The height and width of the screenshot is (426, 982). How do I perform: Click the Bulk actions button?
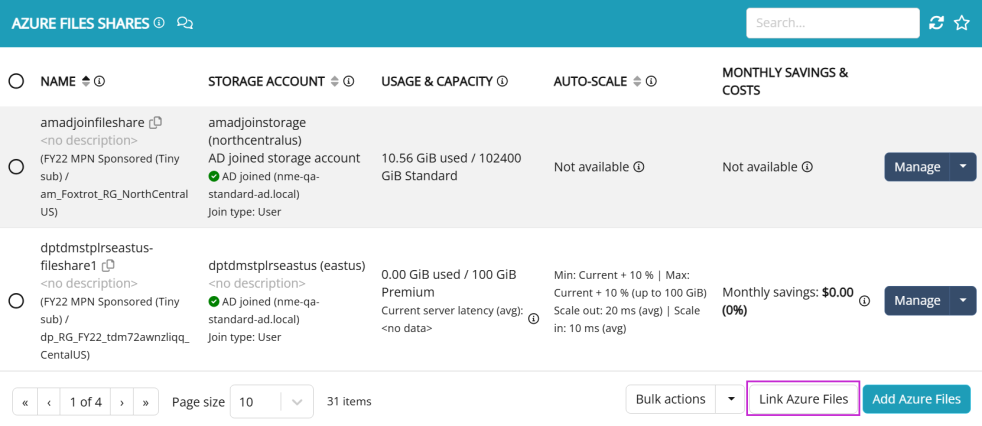tap(671, 400)
